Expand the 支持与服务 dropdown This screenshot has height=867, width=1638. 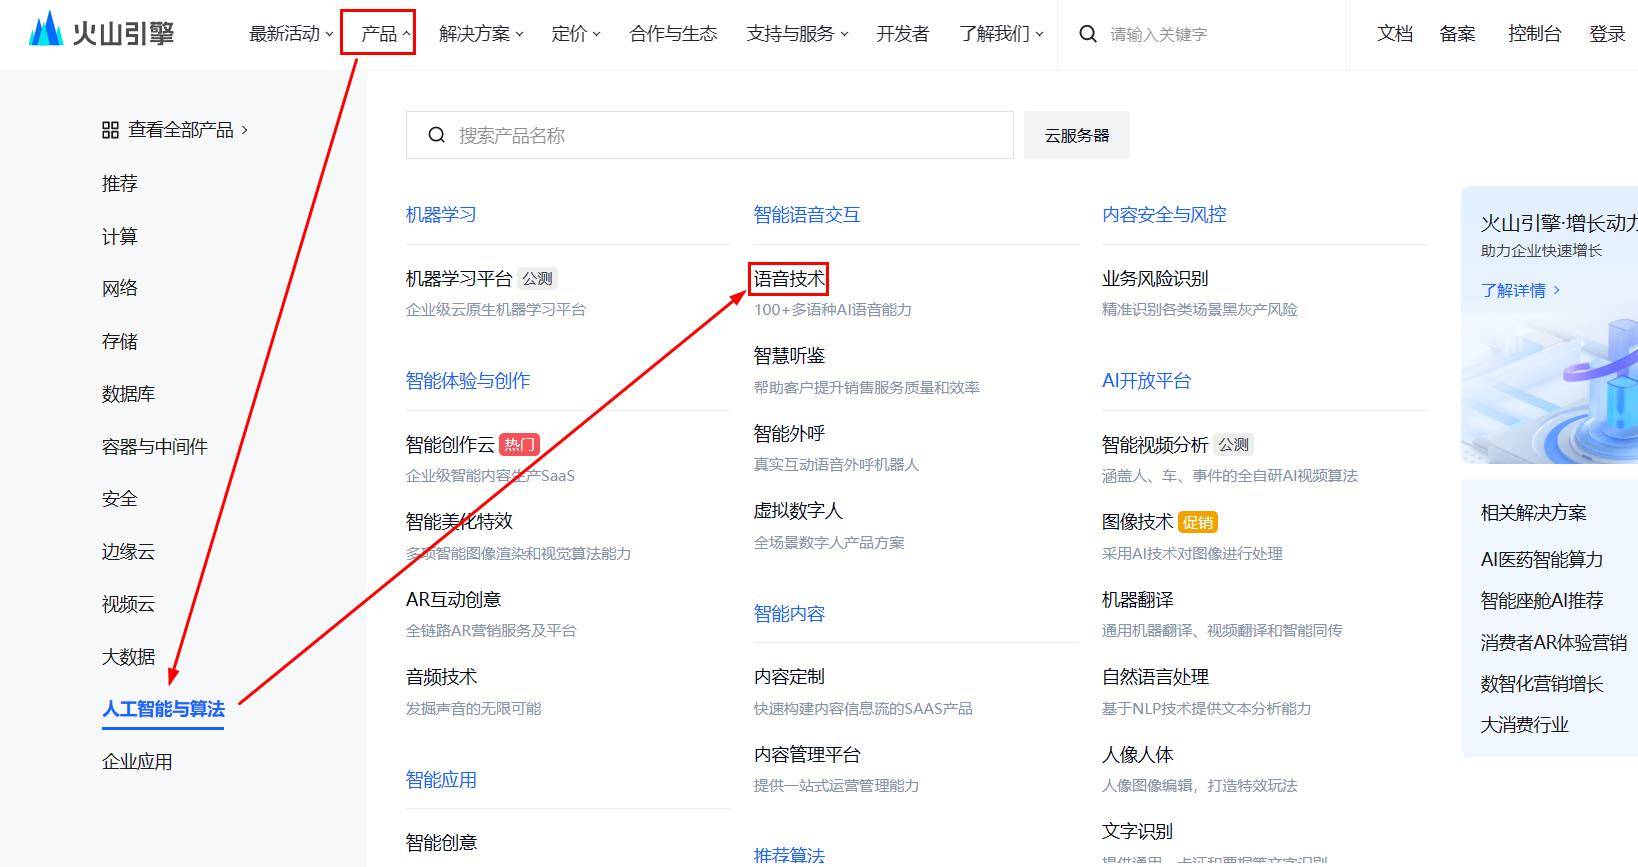pos(797,34)
